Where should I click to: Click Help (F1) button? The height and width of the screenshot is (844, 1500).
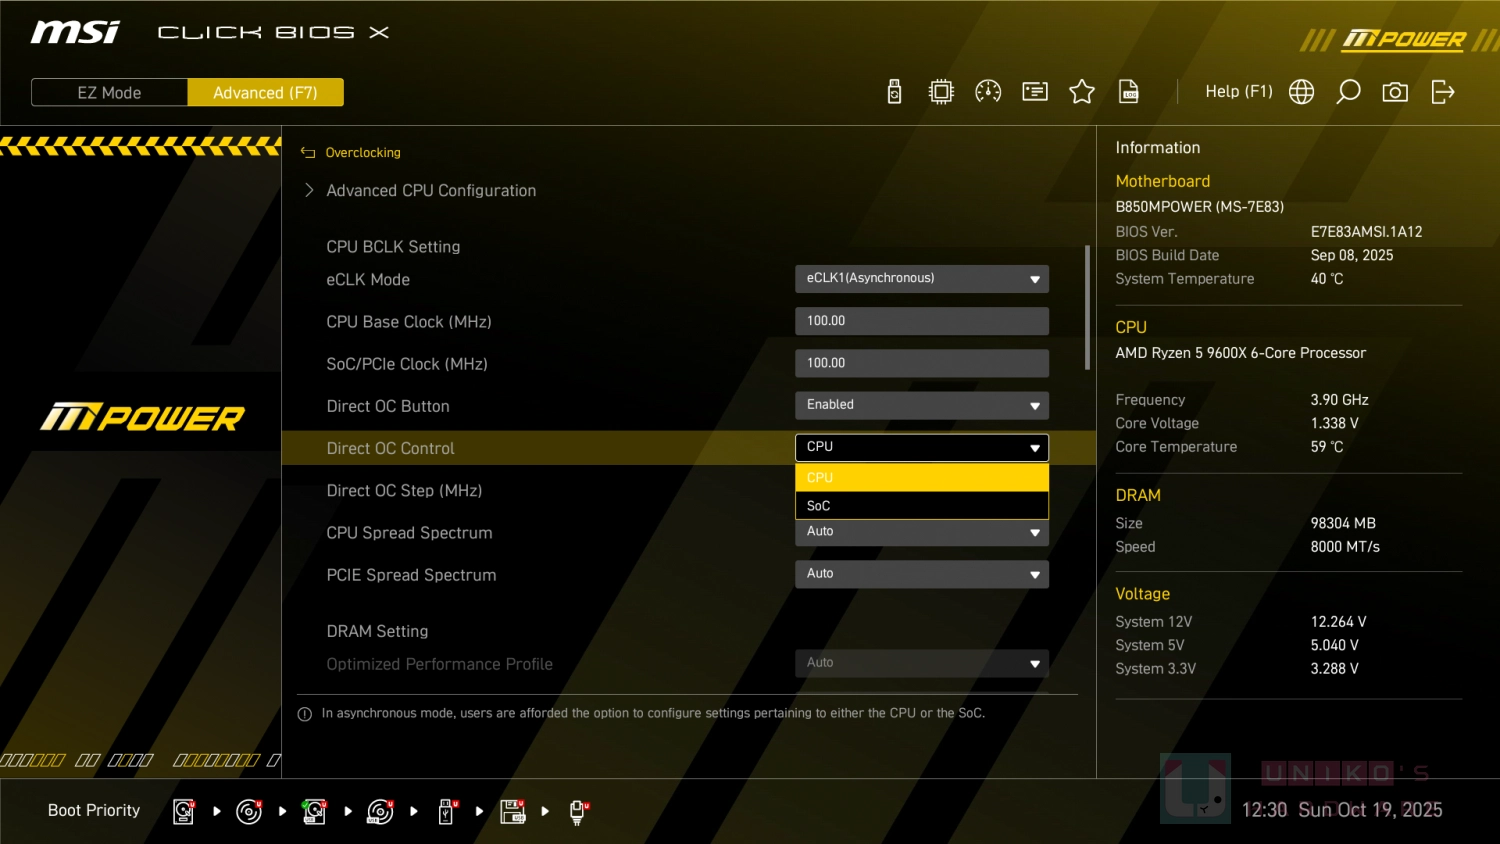(1238, 92)
